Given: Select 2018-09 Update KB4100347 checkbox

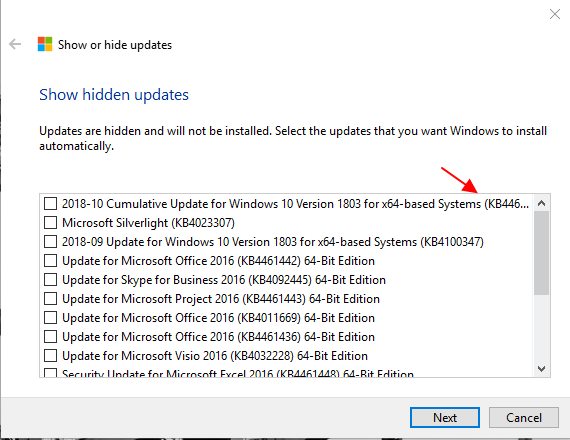Looking at the screenshot, I should pos(51,241).
